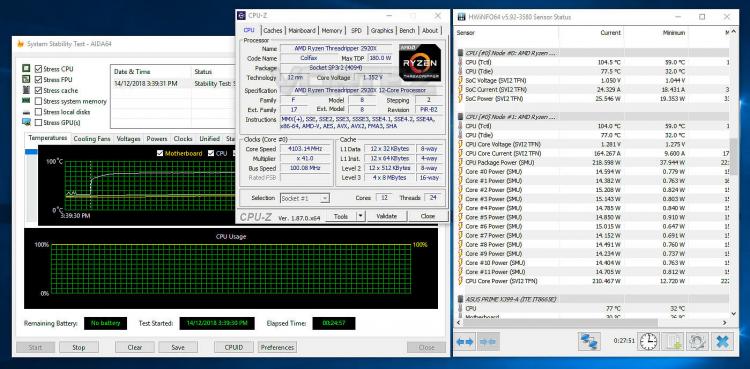Click the Stress cache chip icon
The image size is (750, 369).
(x=26, y=90)
